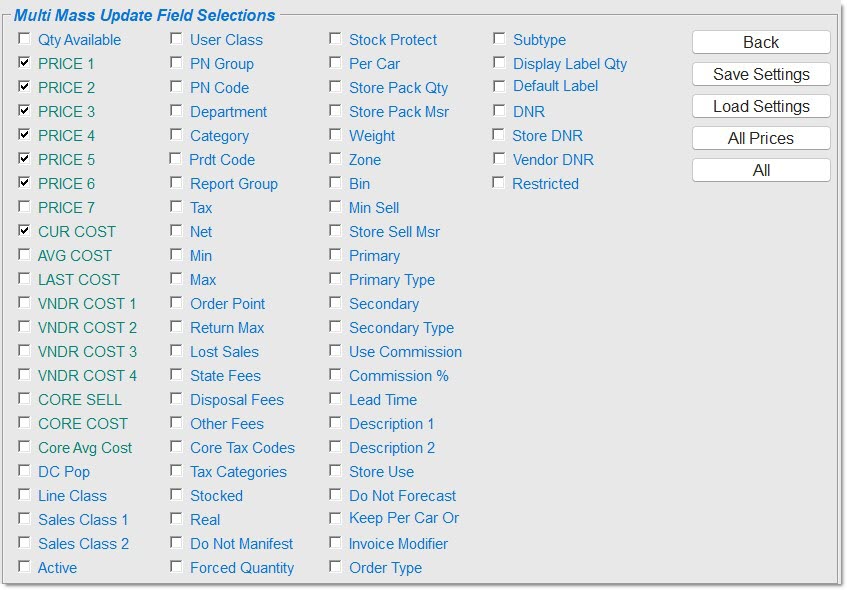Select the Commission % checkbox
The image size is (847, 590).
[336, 375]
